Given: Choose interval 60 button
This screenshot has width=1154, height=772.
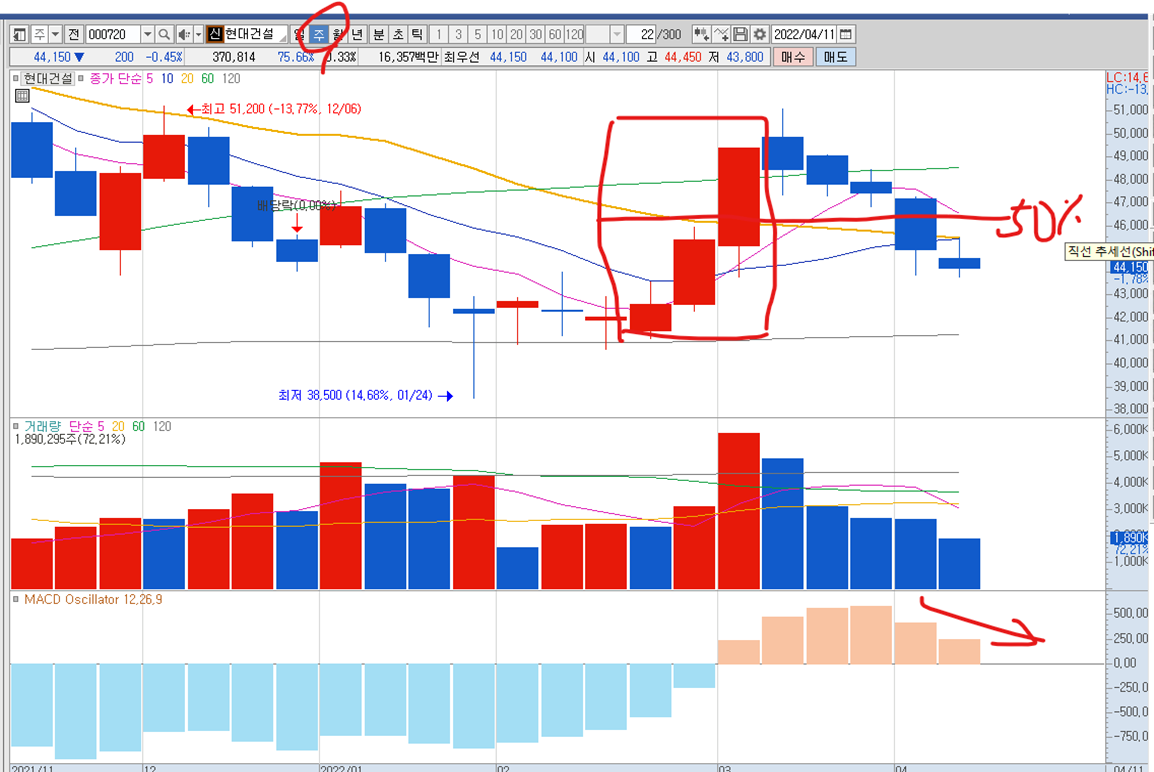Looking at the screenshot, I should [555, 35].
